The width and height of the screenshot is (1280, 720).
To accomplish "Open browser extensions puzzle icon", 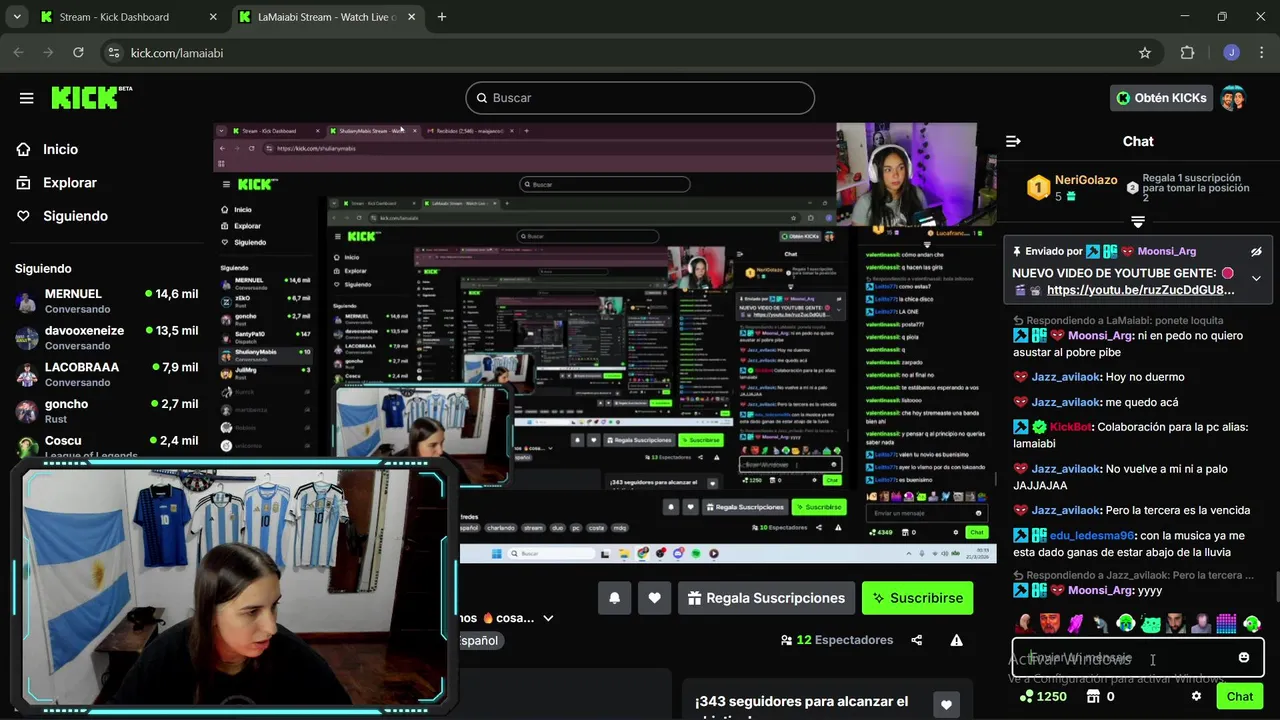I will 1188,53.
